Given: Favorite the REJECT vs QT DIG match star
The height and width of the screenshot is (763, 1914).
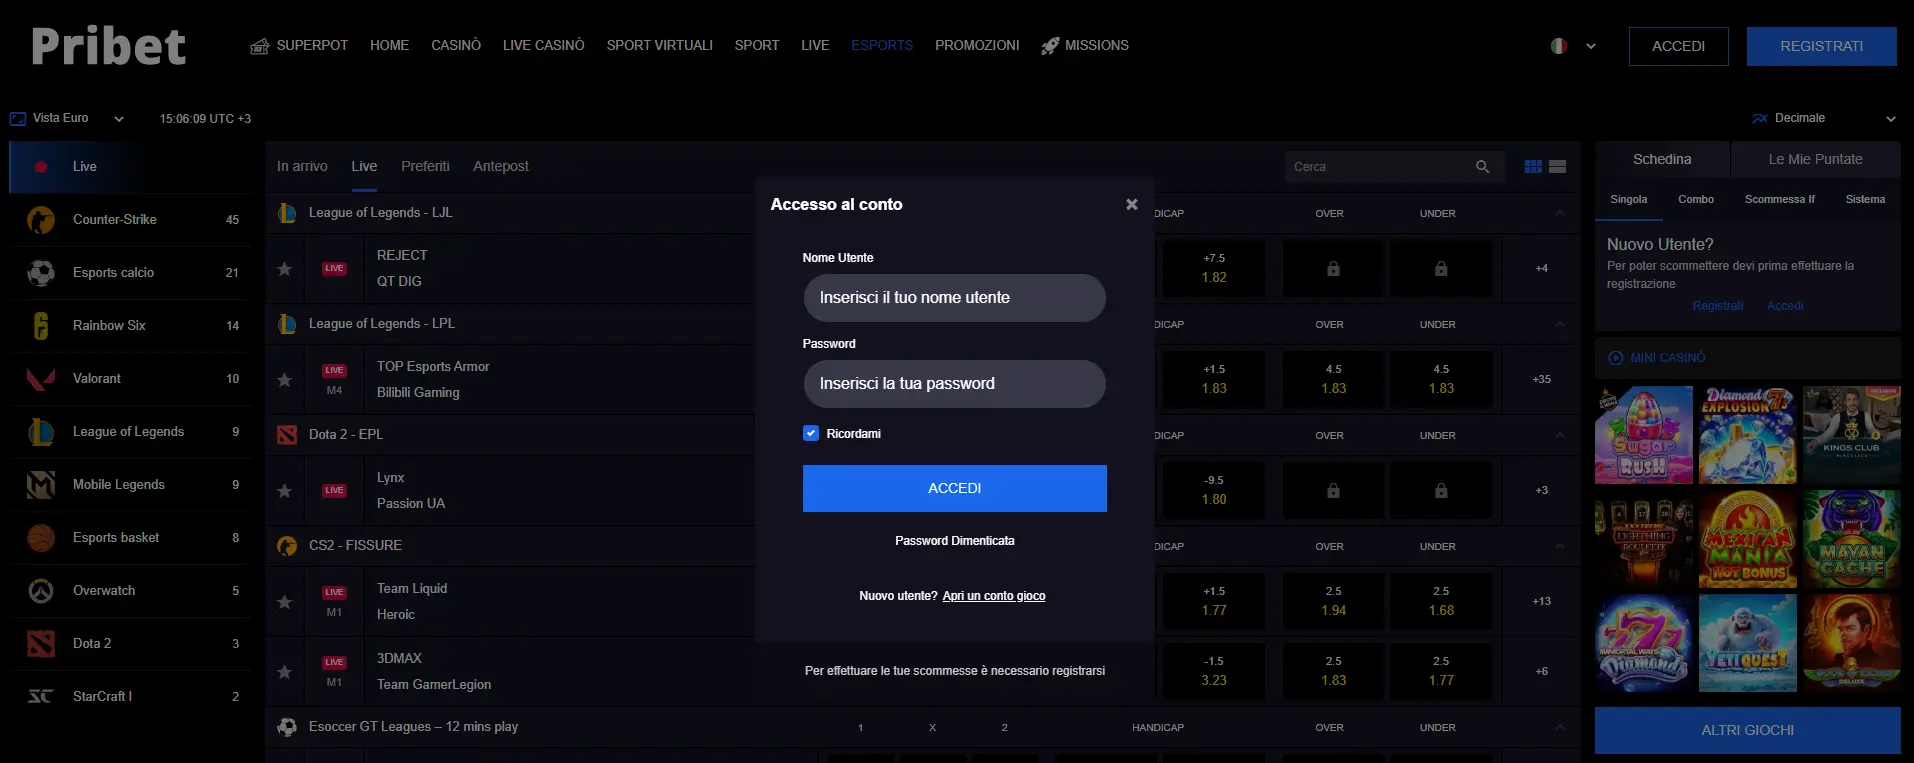Looking at the screenshot, I should [x=285, y=269].
